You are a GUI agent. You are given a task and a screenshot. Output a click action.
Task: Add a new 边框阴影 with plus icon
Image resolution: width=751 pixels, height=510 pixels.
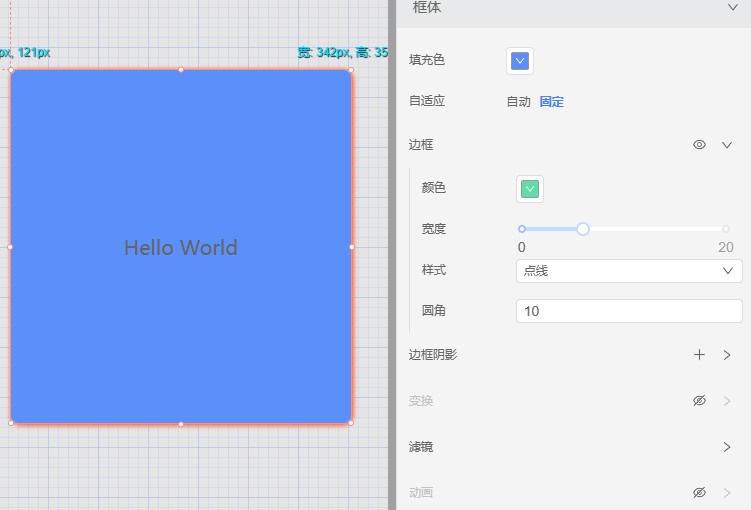(699, 355)
